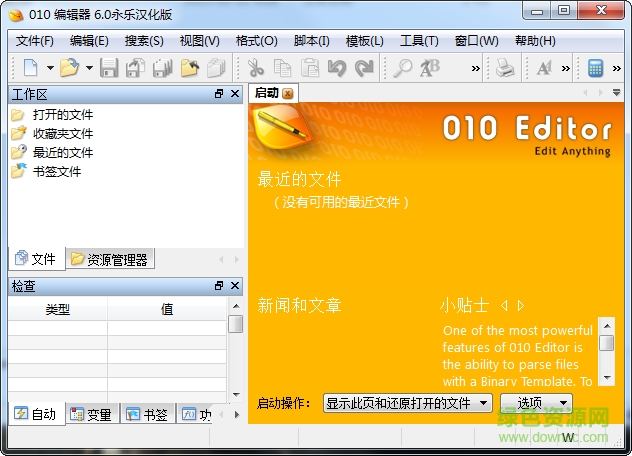
Task: Click the Save All icon
Action: (x=162, y=68)
